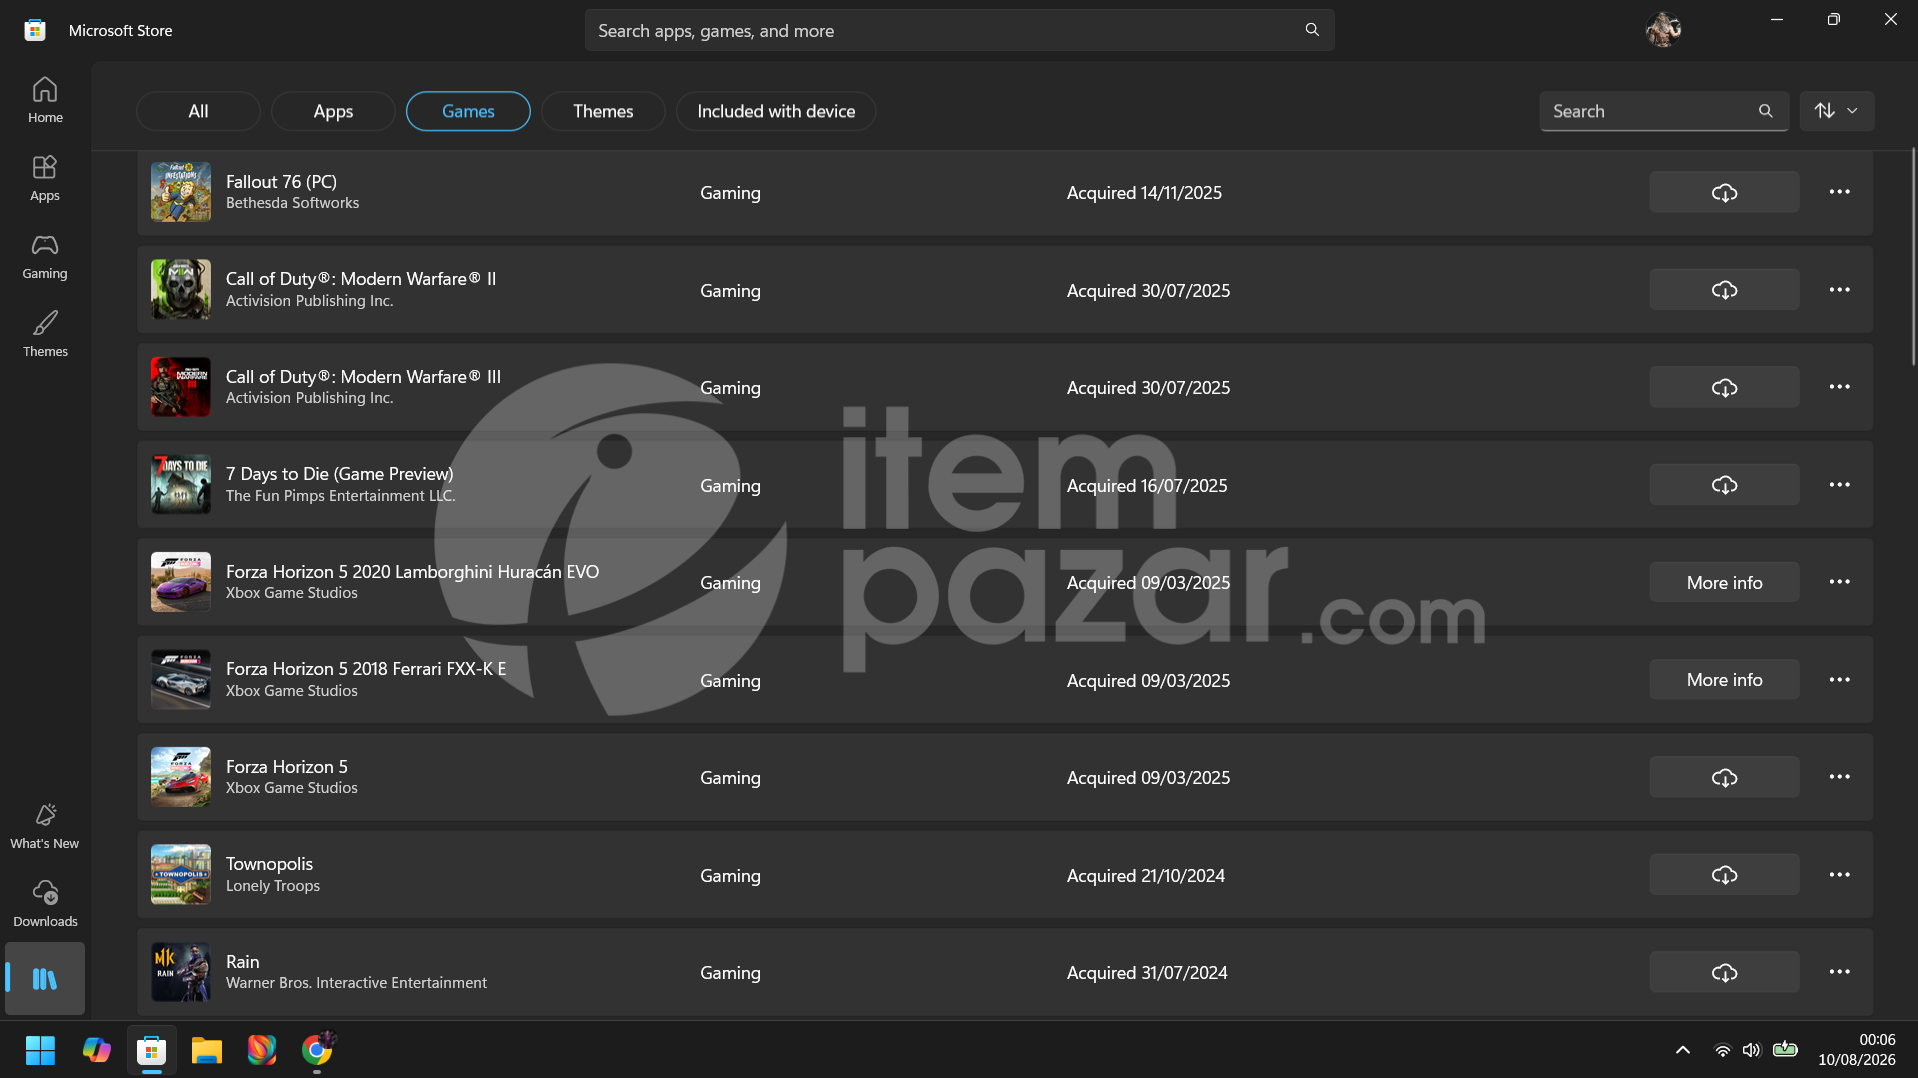1918x1078 pixels.
Task: Show hidden system tray icons
Action: pyautogui.click(x=1683, y=1050)
